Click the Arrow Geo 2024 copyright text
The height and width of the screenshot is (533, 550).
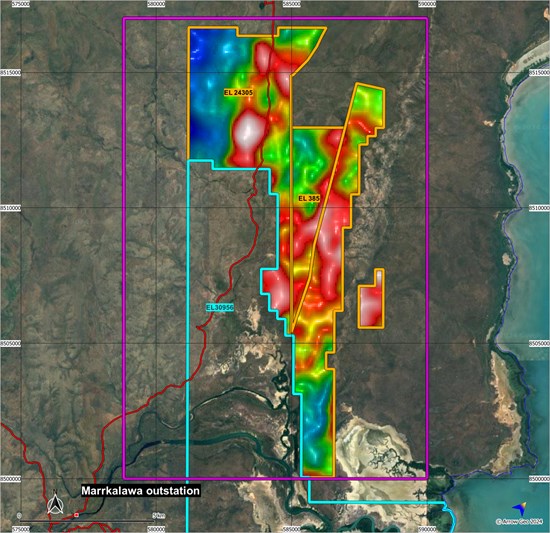[x=519, y=521]
